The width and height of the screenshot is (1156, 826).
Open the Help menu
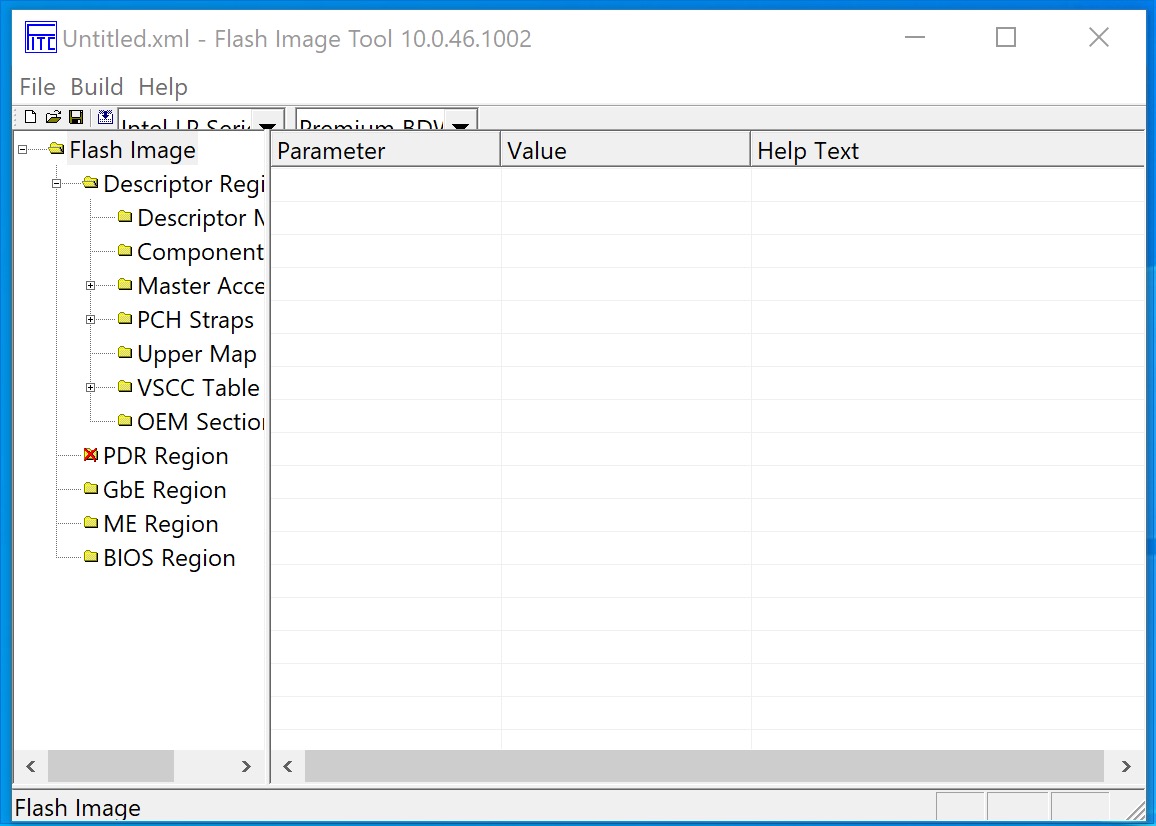click(163, 87)
